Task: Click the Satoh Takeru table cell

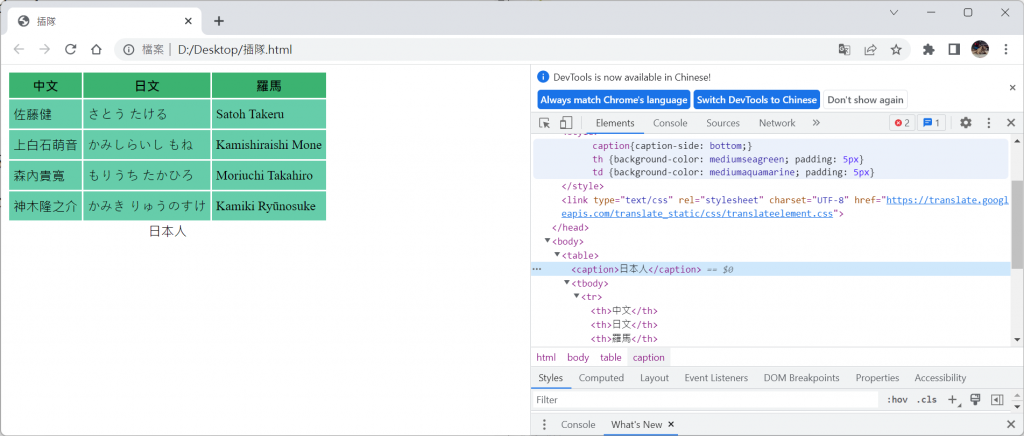Action: [268, 114]
